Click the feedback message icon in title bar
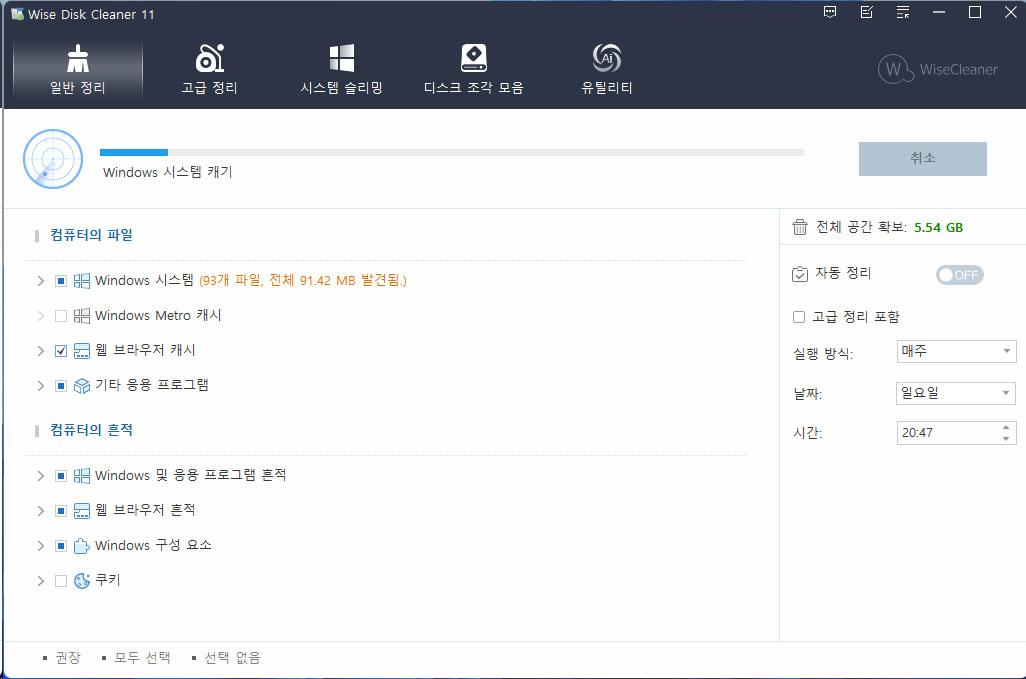Screen dimensions: 1026x679 click(x=830, y=13)
